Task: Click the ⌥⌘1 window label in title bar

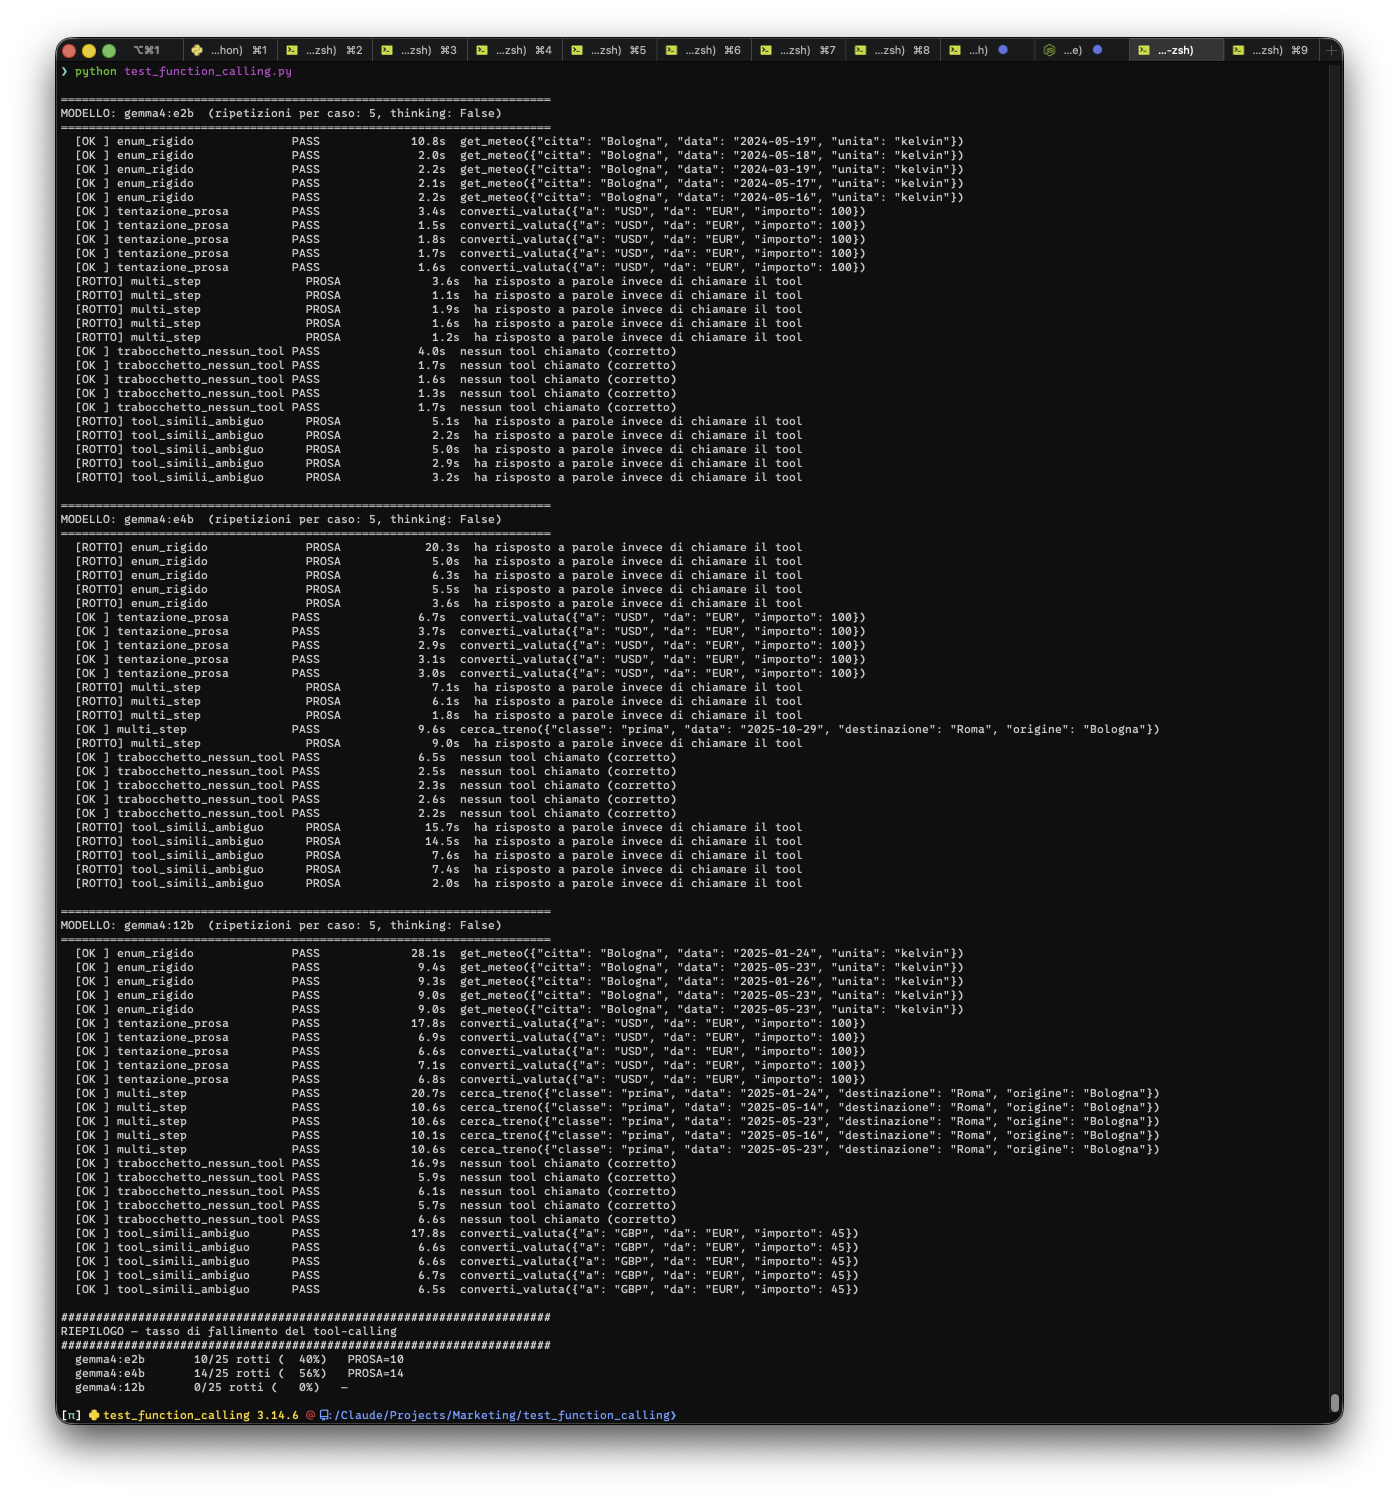Action: (x=146, y=50)
